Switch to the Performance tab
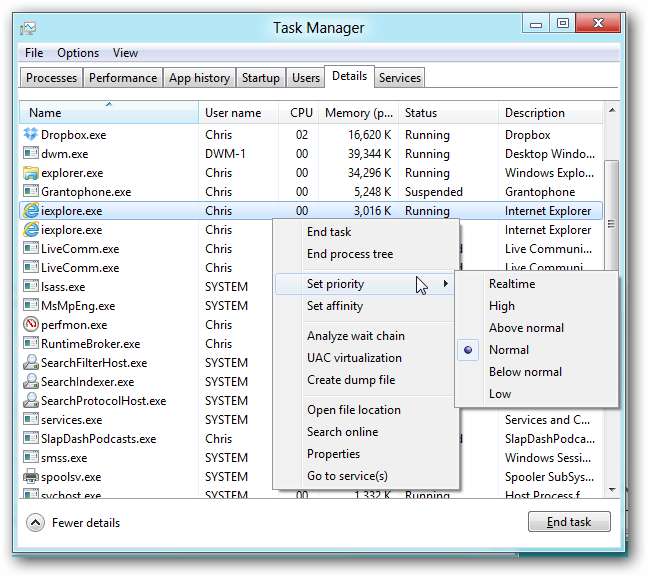 click(123, 78)
